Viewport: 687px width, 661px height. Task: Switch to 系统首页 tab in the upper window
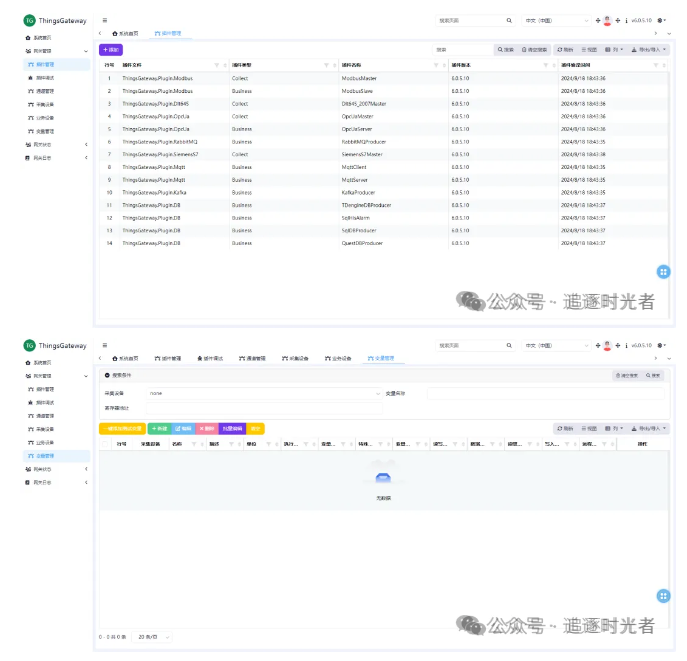125,34
